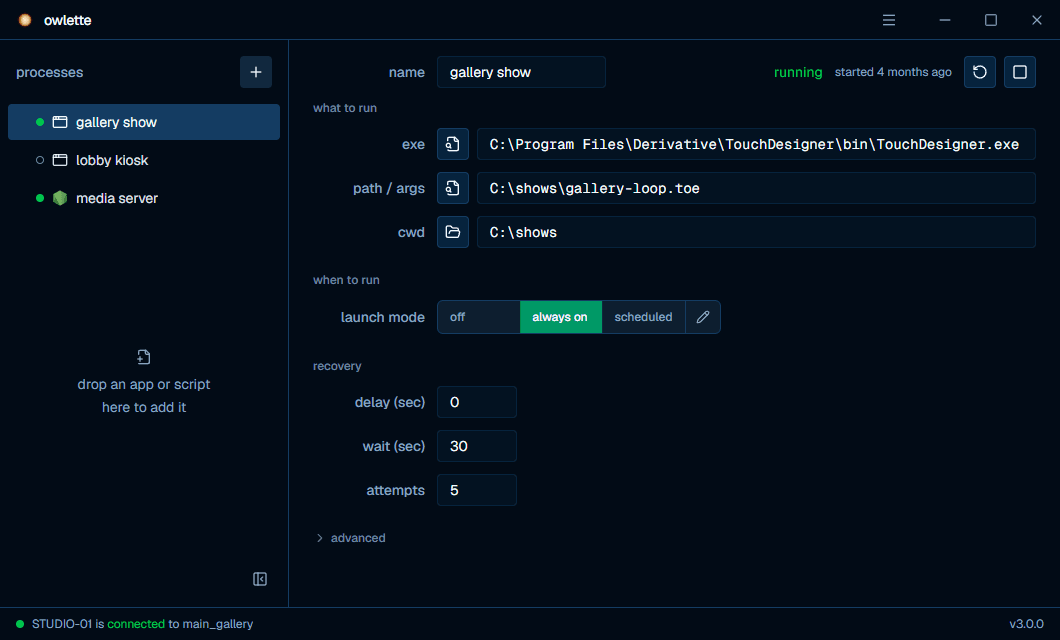This screenshot has height=640, width=1060.
Task: Click 'drop an app or script' text
Action: point(143,384)
